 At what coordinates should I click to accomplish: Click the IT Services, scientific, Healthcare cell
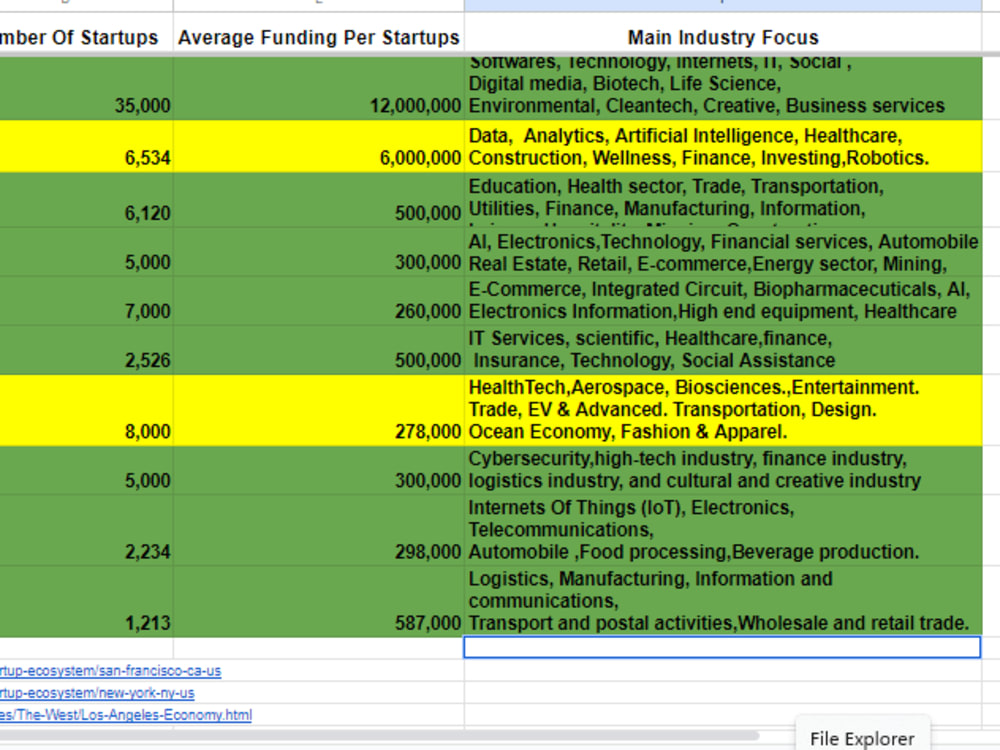click(x=723, y=350)
